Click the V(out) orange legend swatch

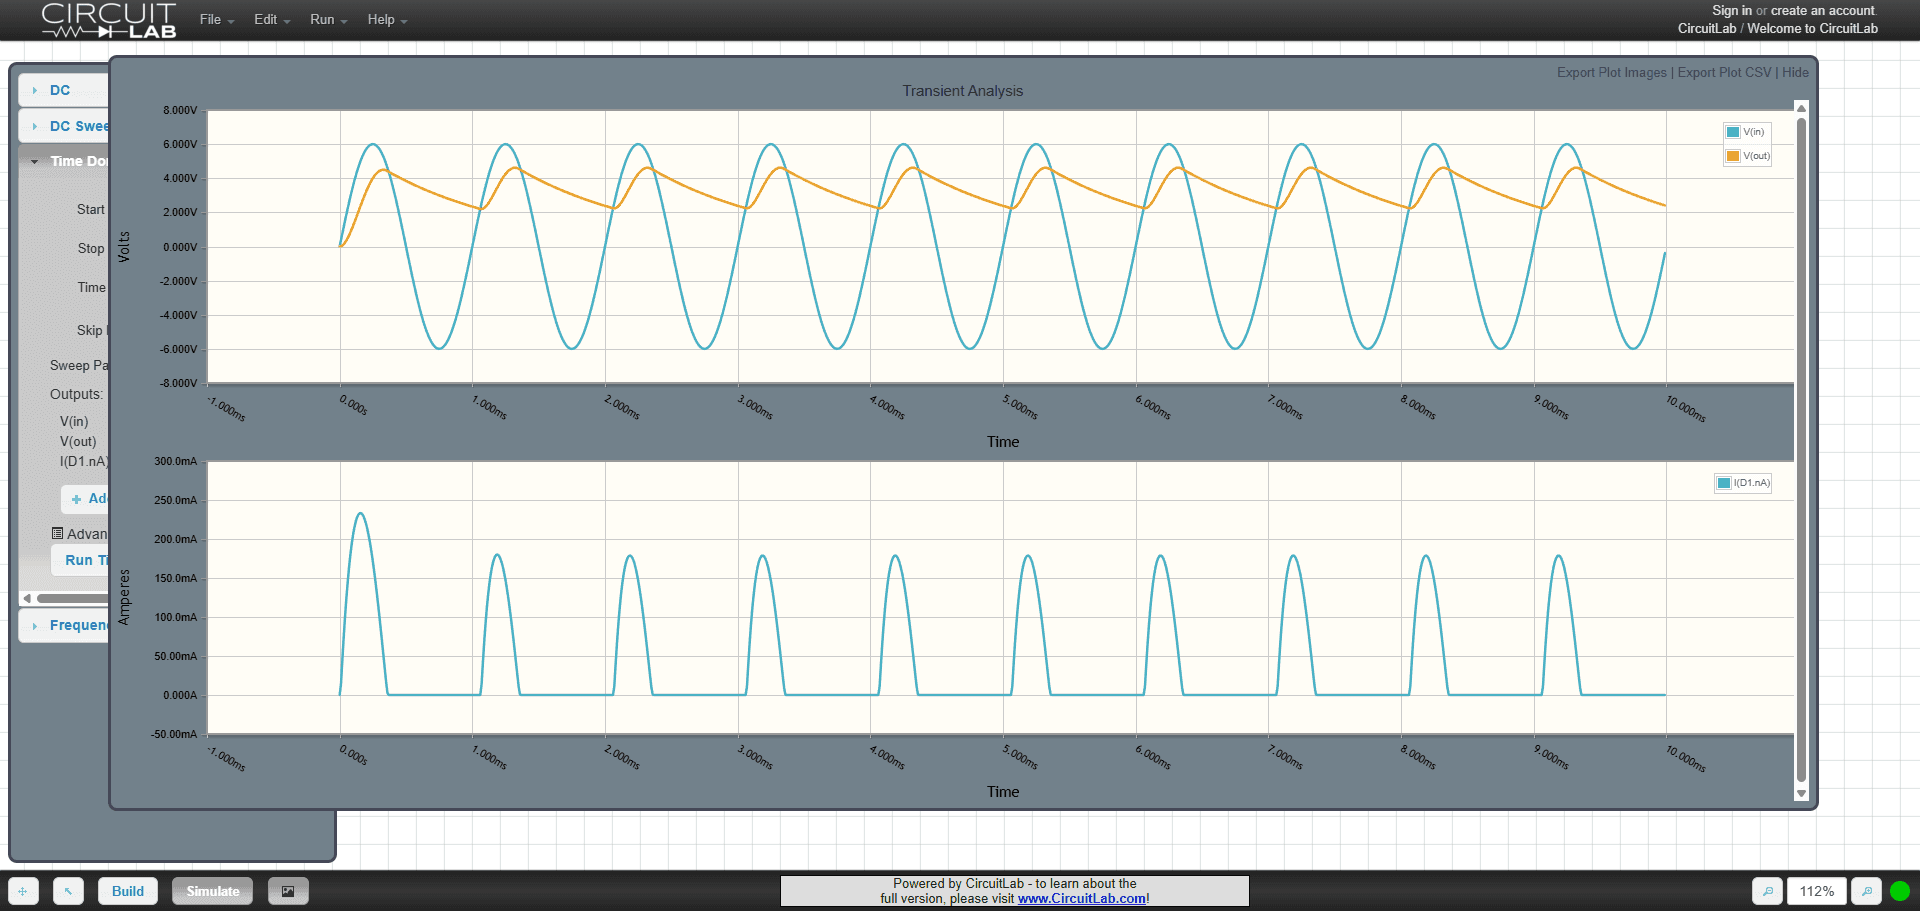click(x=1733, y=156)
